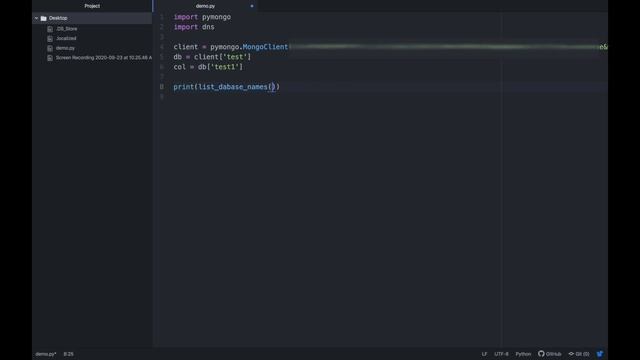Open the GitHub panel from status bar
This screenshot has height=360, width=640.
point(550,354)
